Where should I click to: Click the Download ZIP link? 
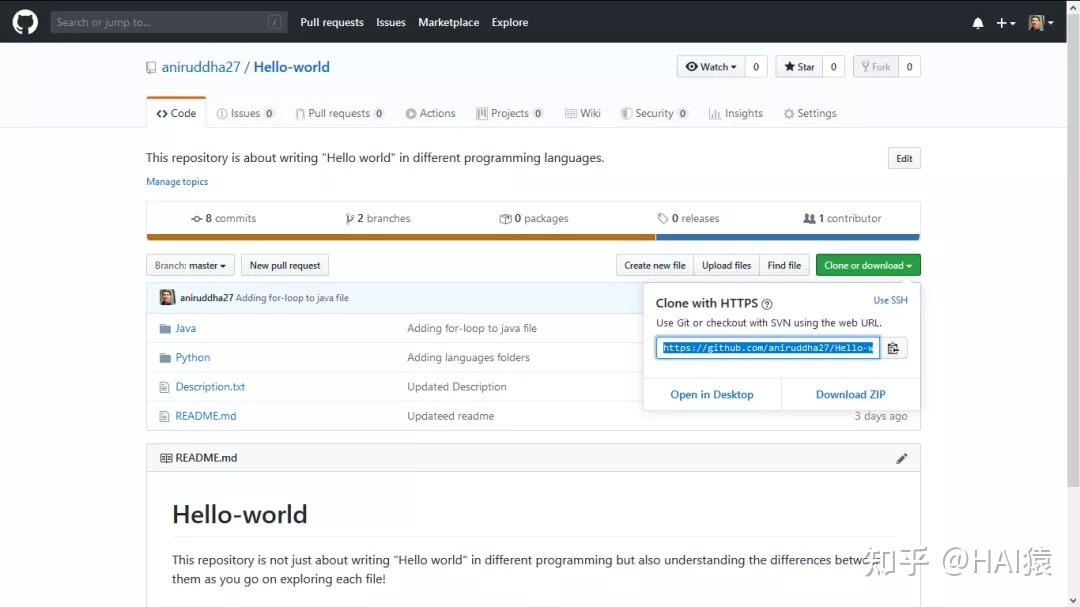[849, 394]
